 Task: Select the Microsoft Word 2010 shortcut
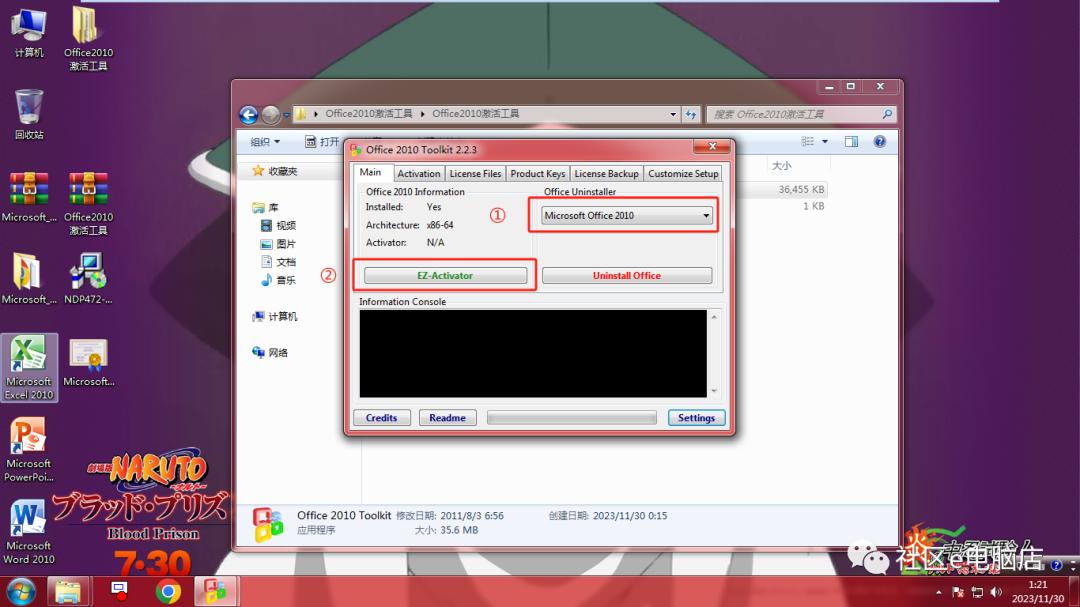coord(29,532)
